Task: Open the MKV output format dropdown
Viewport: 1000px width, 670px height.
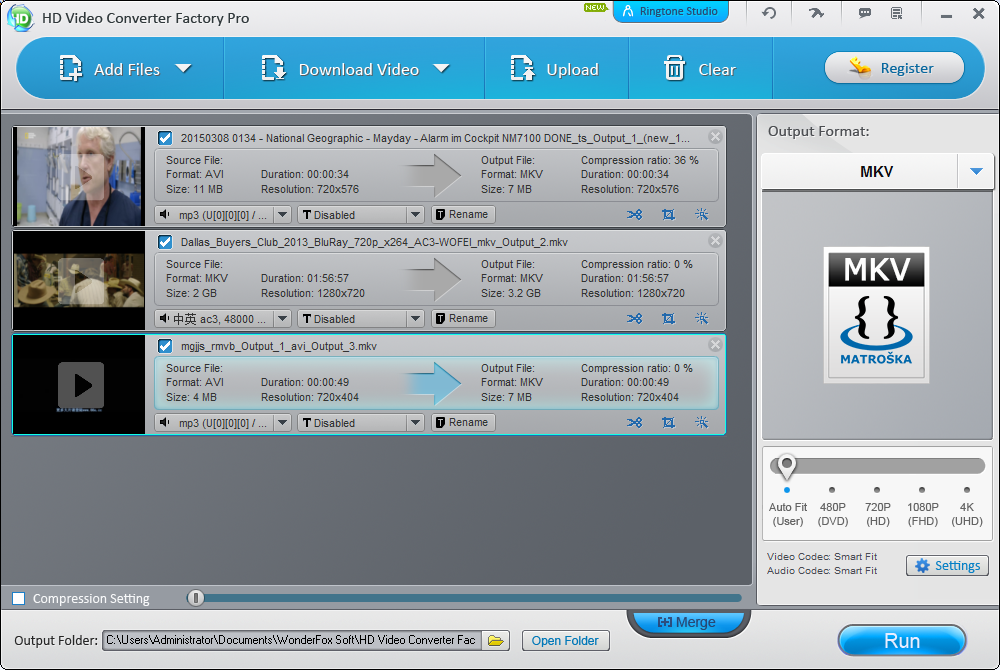Action: coord(976,171)
